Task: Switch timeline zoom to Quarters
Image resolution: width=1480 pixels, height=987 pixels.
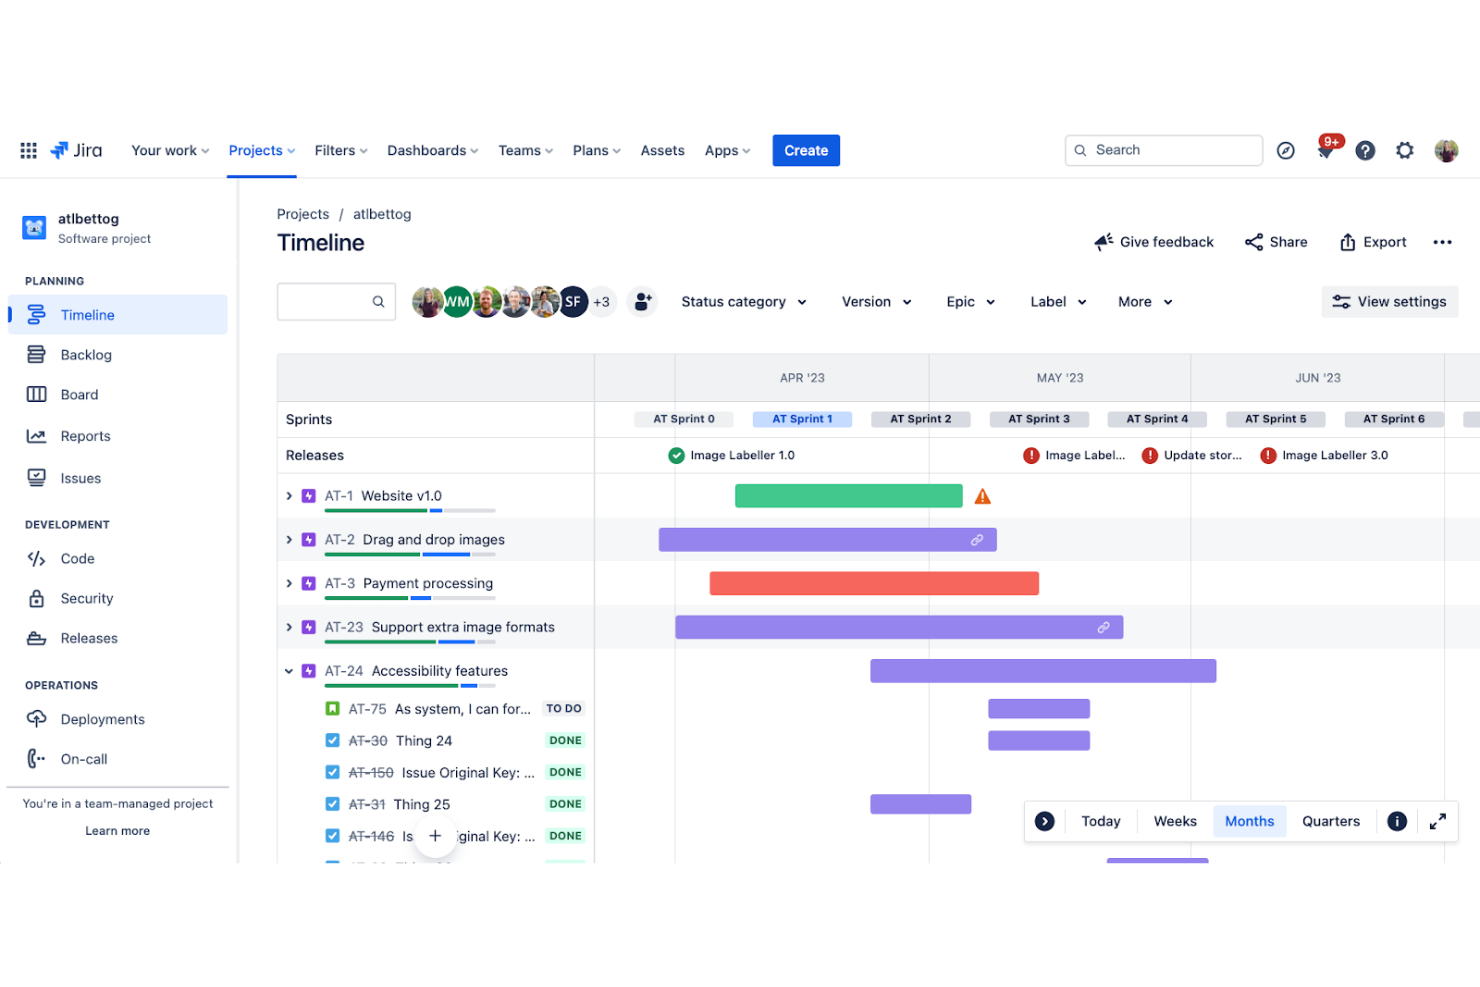Action: click(1330, 821)
